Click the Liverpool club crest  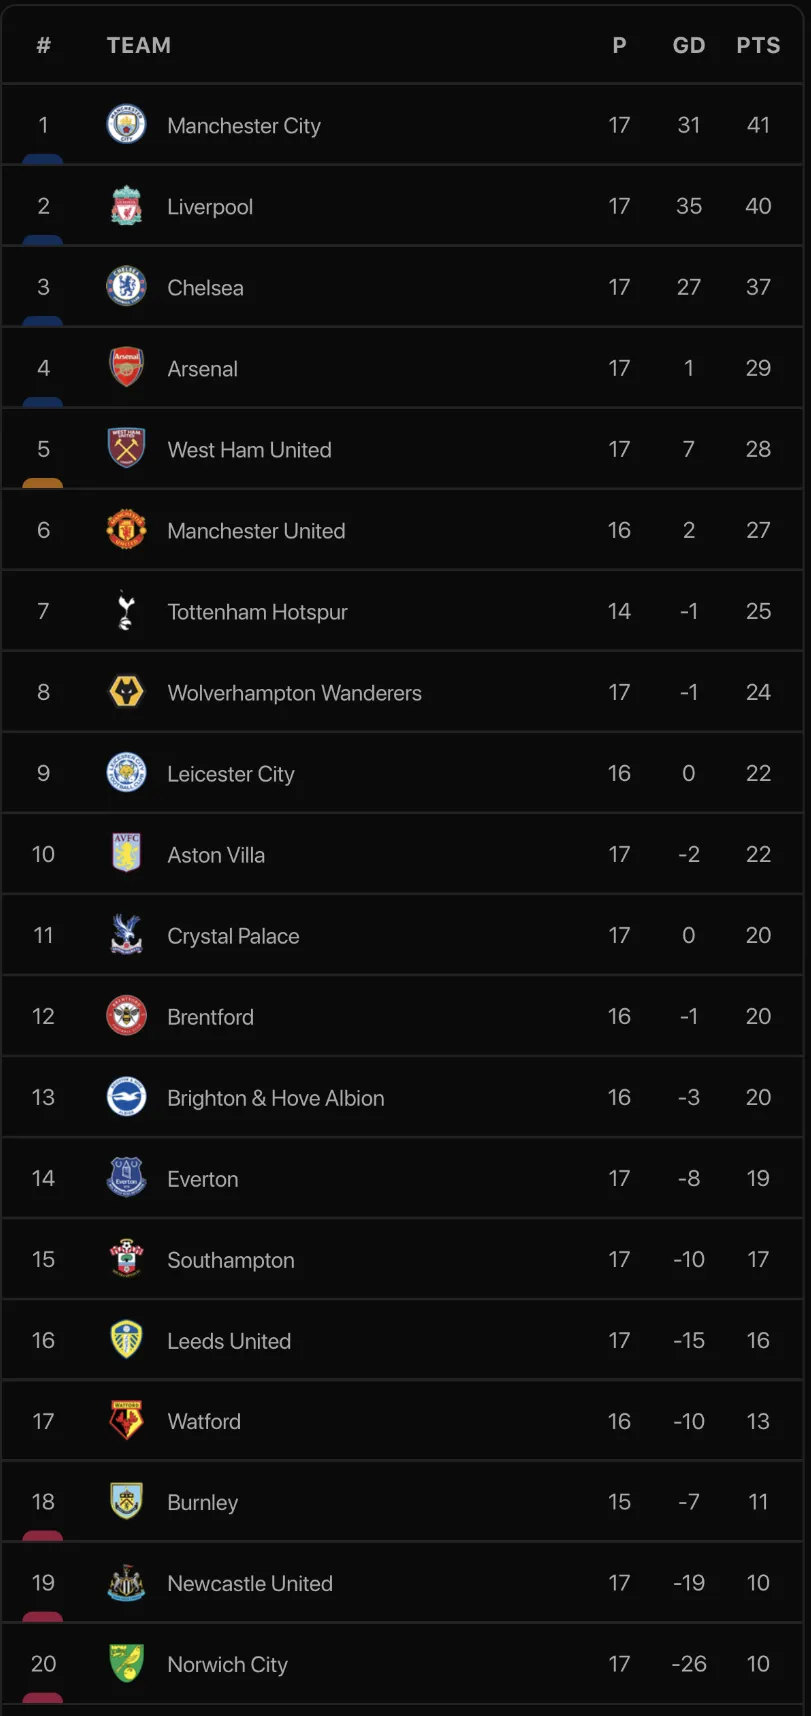point(126,206)
